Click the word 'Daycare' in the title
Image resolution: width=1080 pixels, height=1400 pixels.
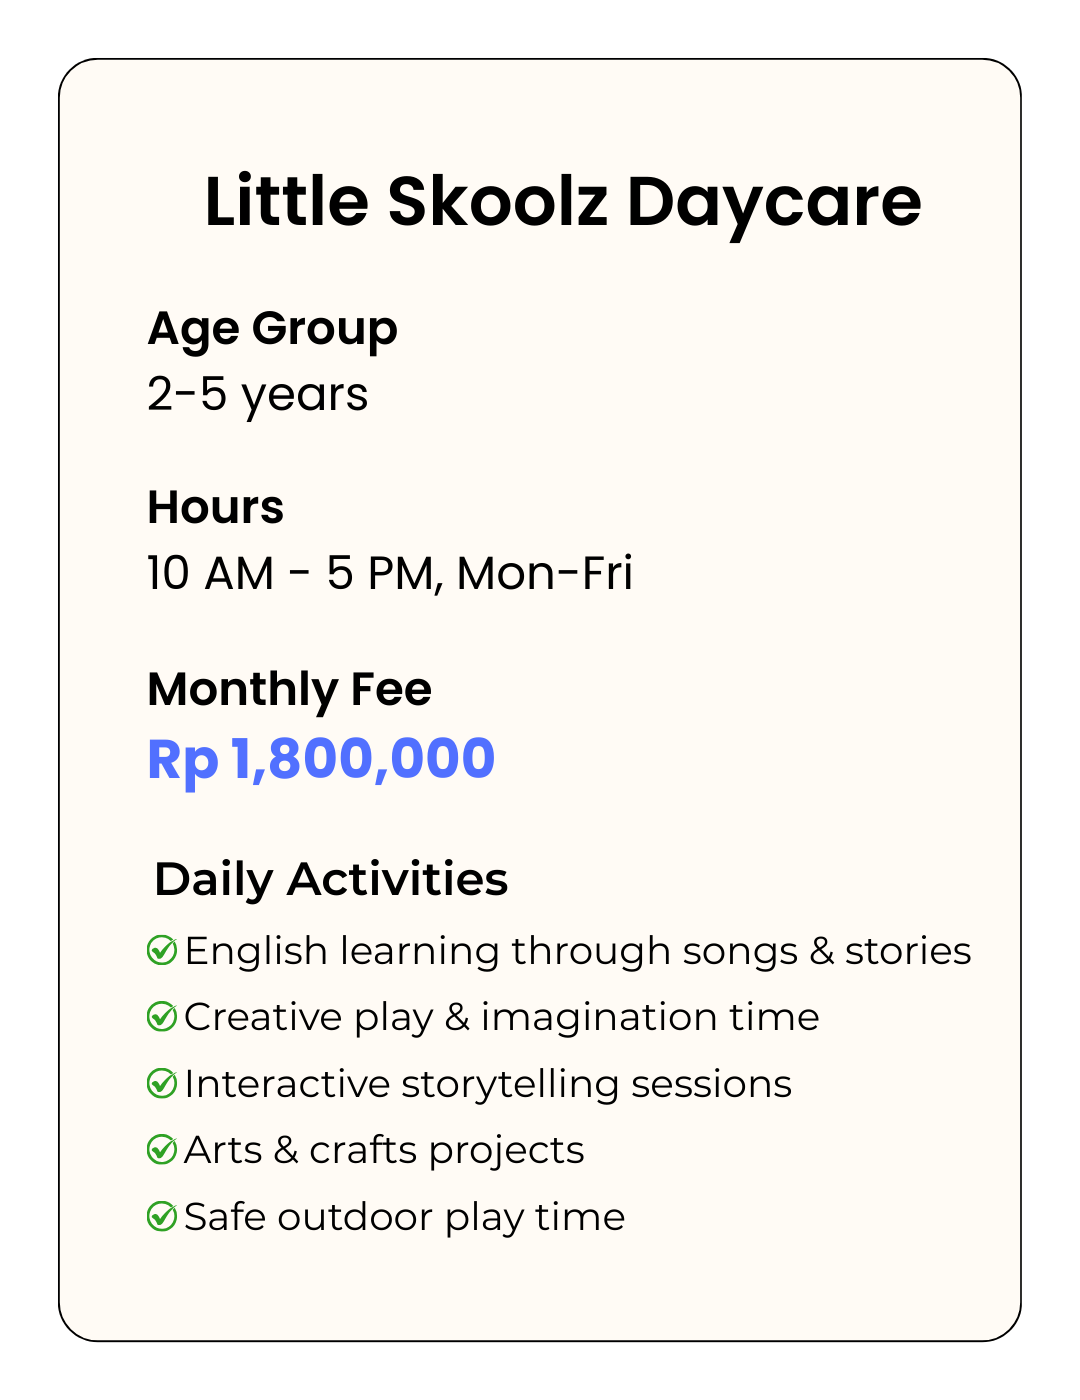773,201
